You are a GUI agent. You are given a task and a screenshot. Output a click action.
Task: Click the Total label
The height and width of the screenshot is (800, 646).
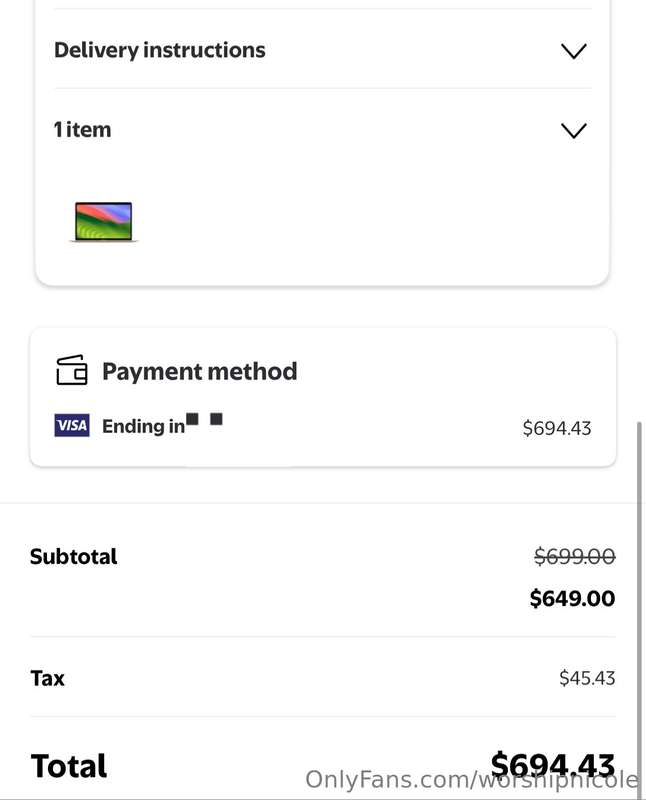(x=69, y=766)
